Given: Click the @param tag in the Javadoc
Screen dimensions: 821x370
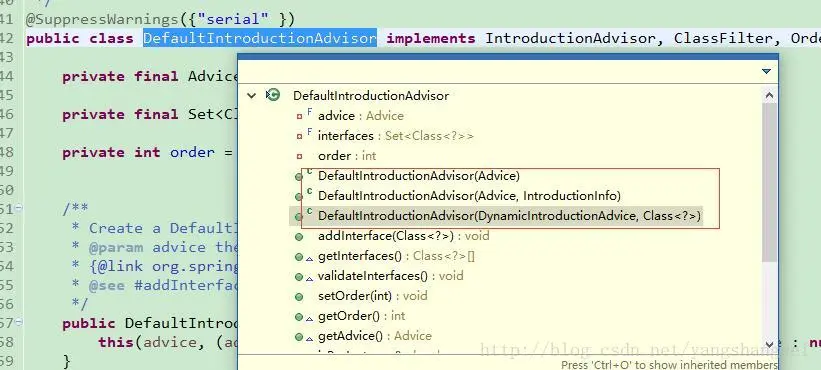Looking at the screenshot, I should 116,247.
